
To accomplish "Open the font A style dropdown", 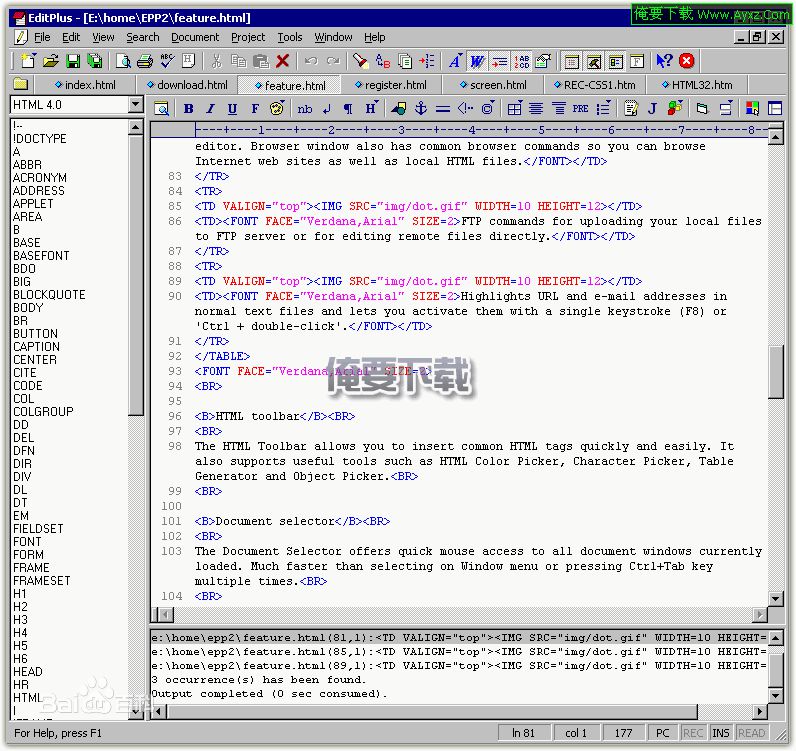I will click(x=455, y=62).
